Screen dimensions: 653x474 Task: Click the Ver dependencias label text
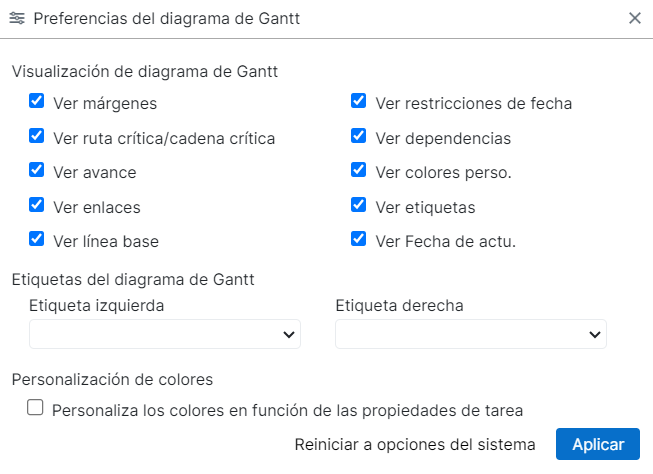(x=443, y=138)
